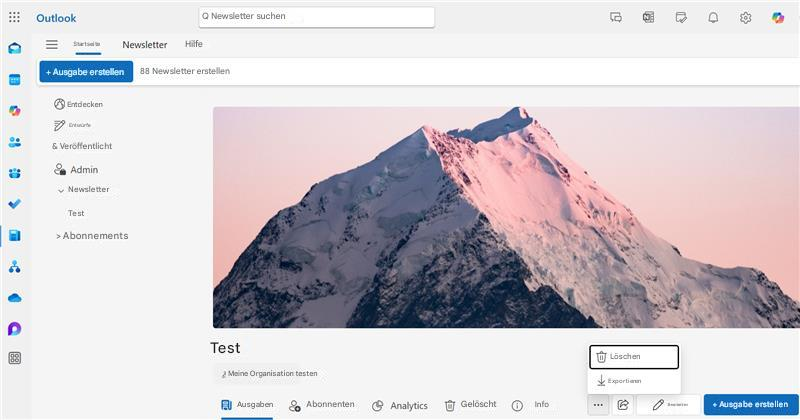The image size is (800, 420).
Task: Collapse the Newsletter tree node
Action: click(x=61, y=190)
